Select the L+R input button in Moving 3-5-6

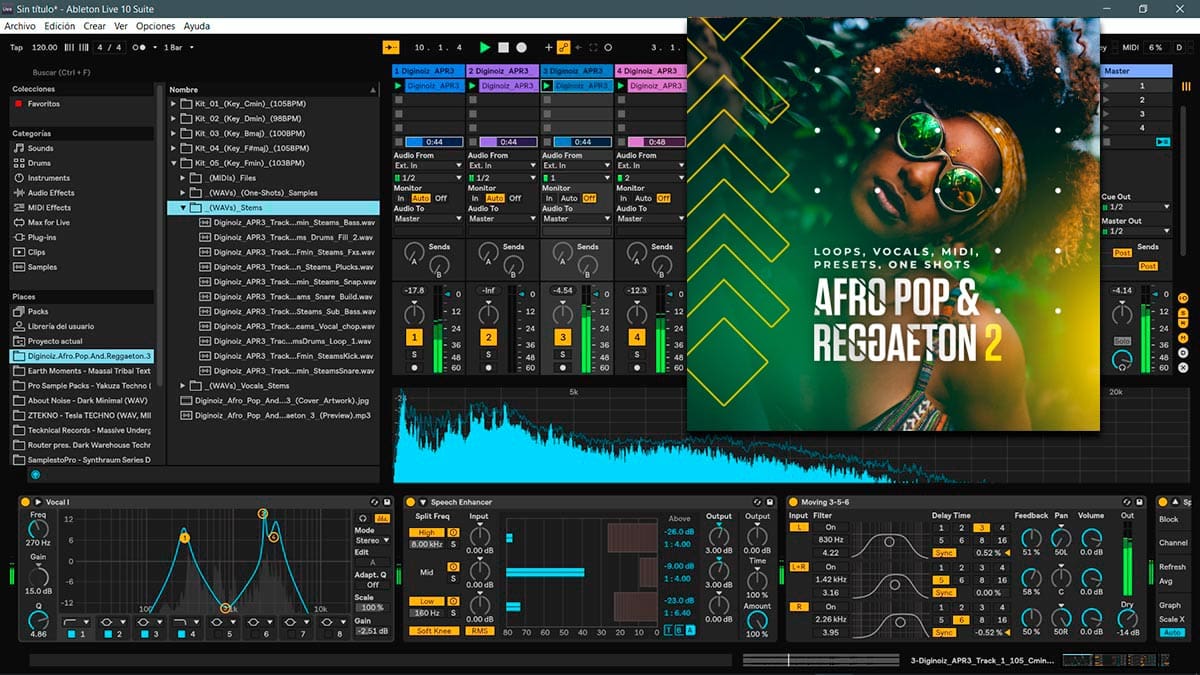pyautogui.click(x=798, y=566)
